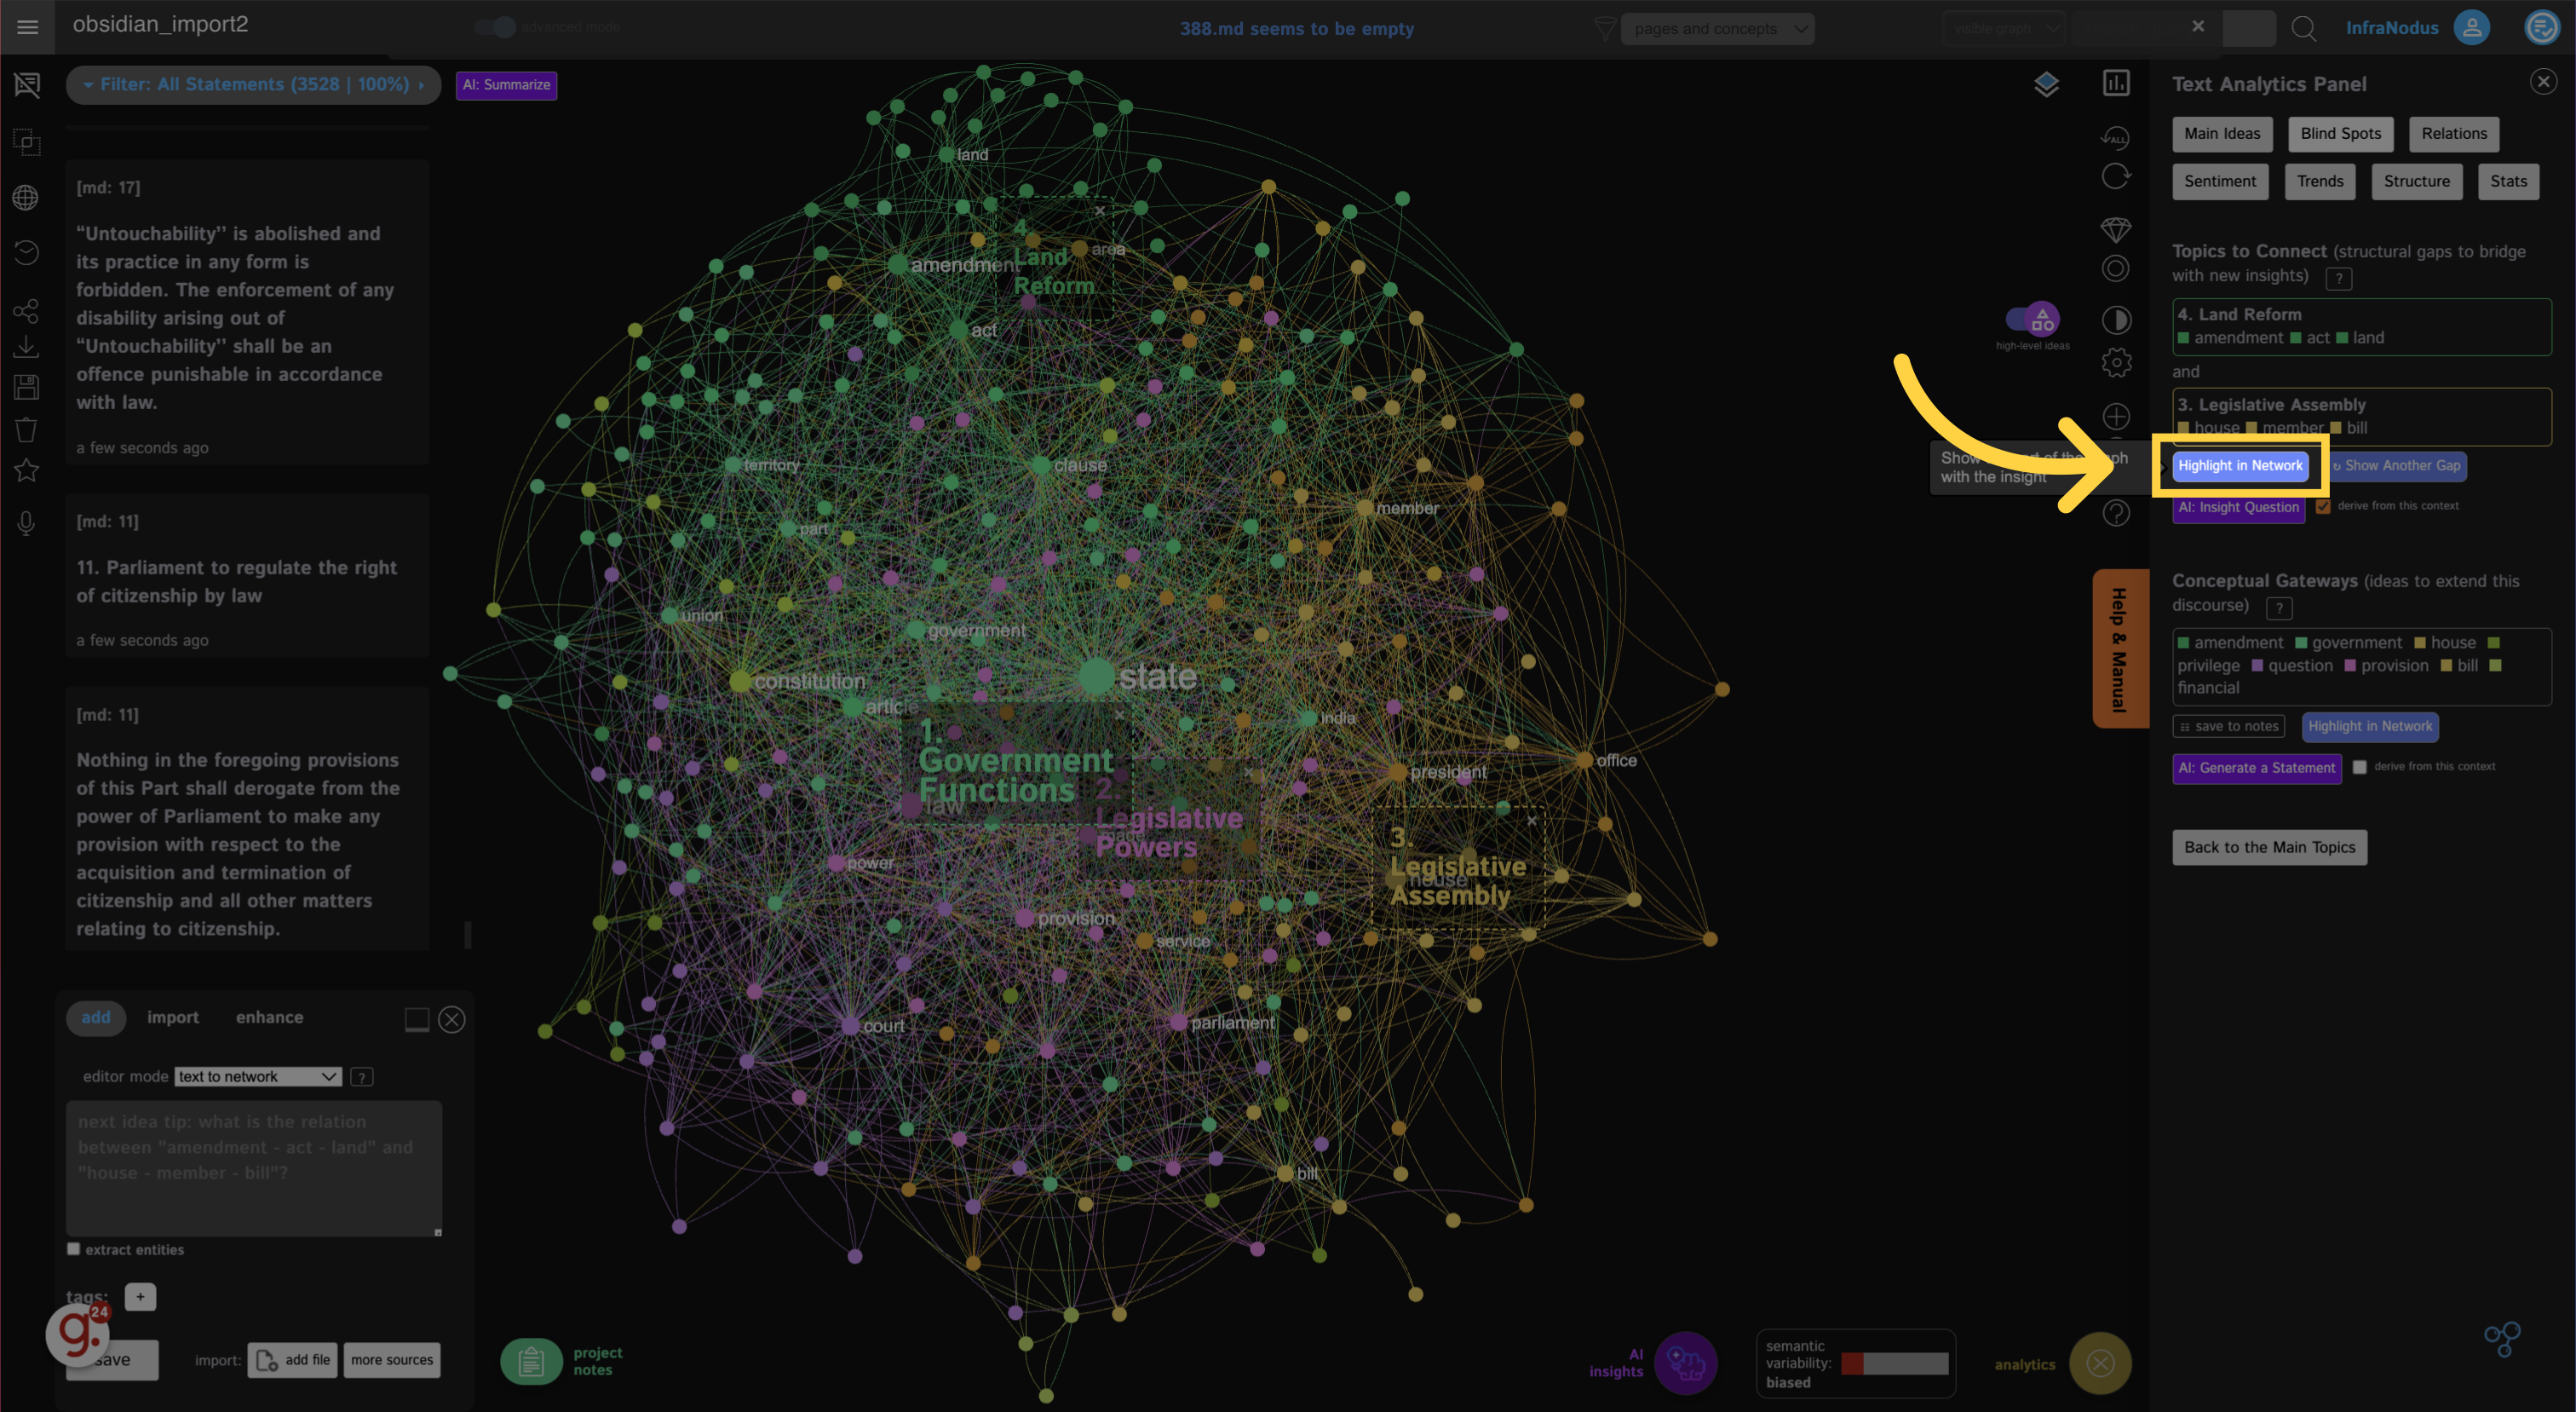This screenshot has width=2576, height=1412.
Task: Click AI: Generate a Statement button
Action: tap(2256, 769)
